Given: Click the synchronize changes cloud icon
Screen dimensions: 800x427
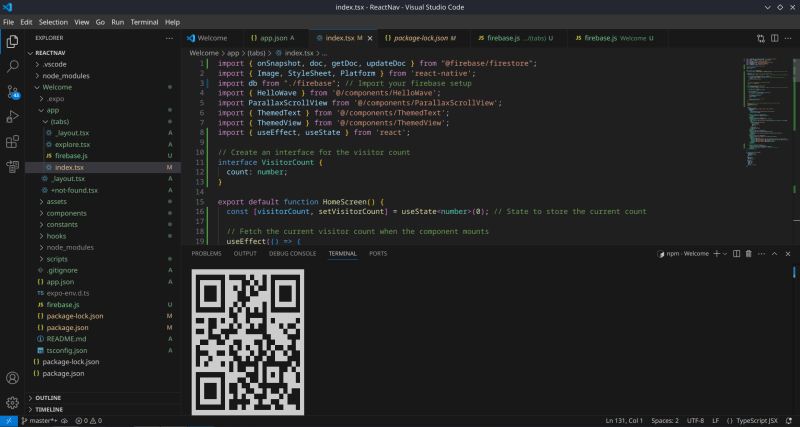Looking at the screenshot, I should point(65,421).
